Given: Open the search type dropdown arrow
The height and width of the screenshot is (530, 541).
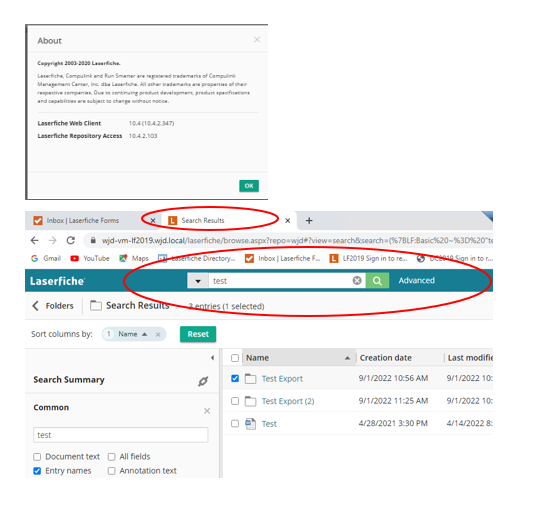Looking at the screenshot, I should (198, 281).
